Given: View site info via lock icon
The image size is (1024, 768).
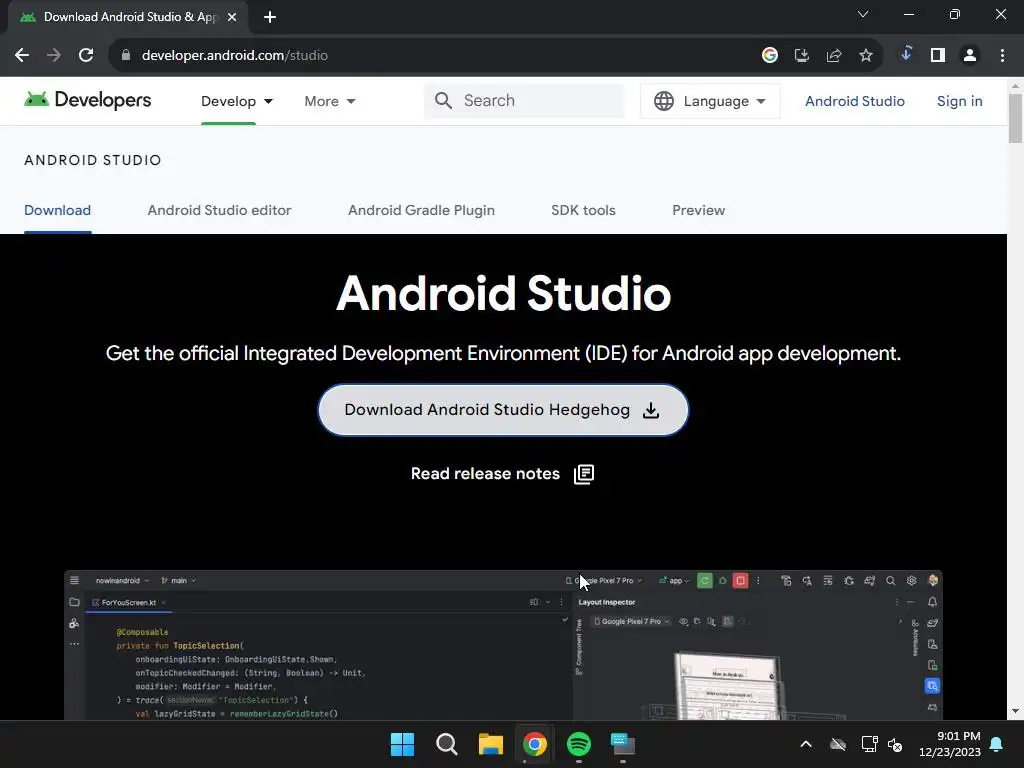Looking at the screenshot, I should pos(126,56).
